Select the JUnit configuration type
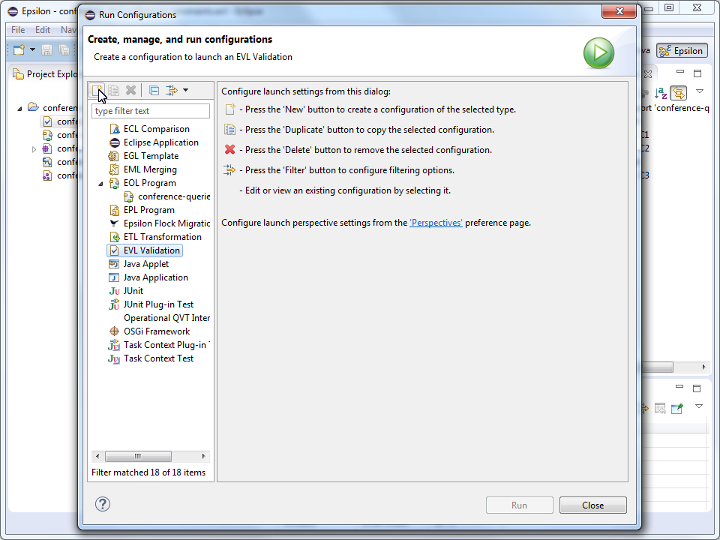720x540 pixels. pyautogui.click(x=133, y=291)
